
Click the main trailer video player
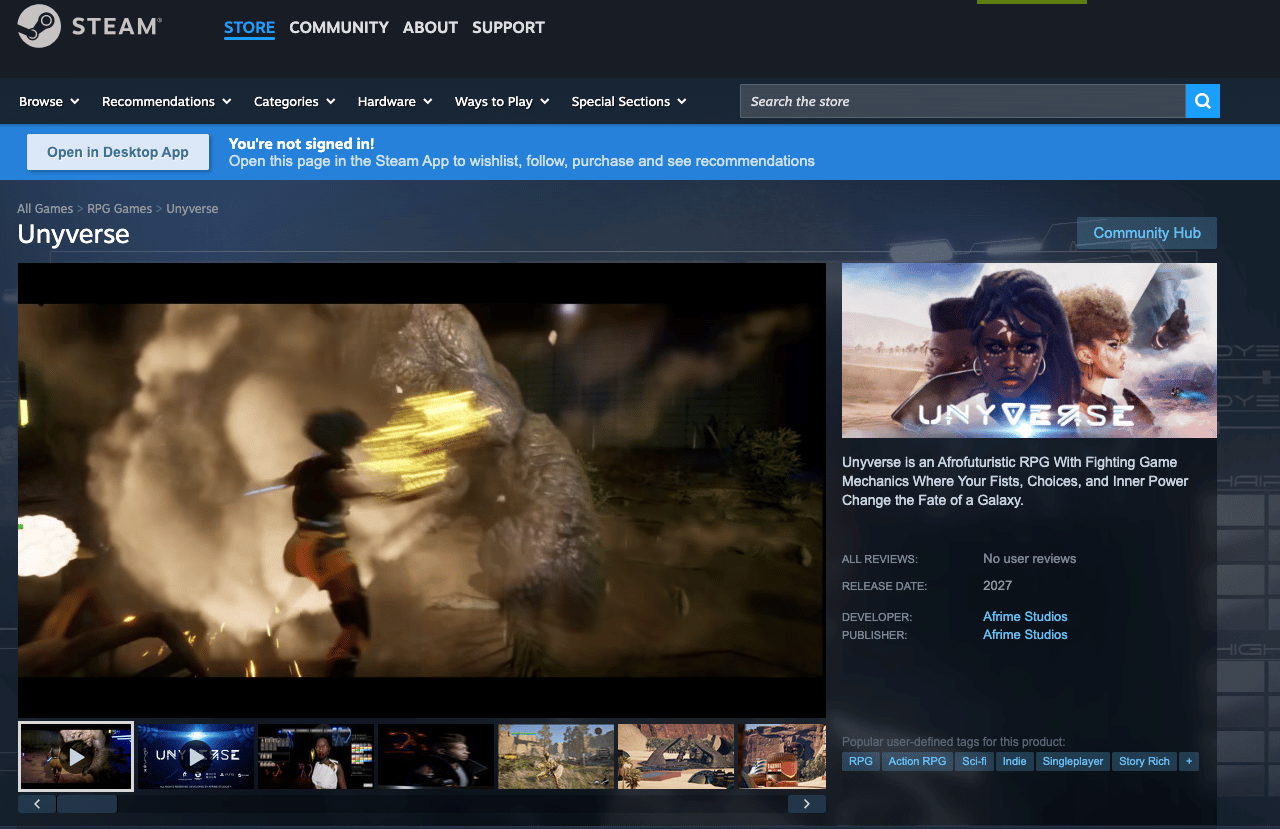tap(422, 490)
